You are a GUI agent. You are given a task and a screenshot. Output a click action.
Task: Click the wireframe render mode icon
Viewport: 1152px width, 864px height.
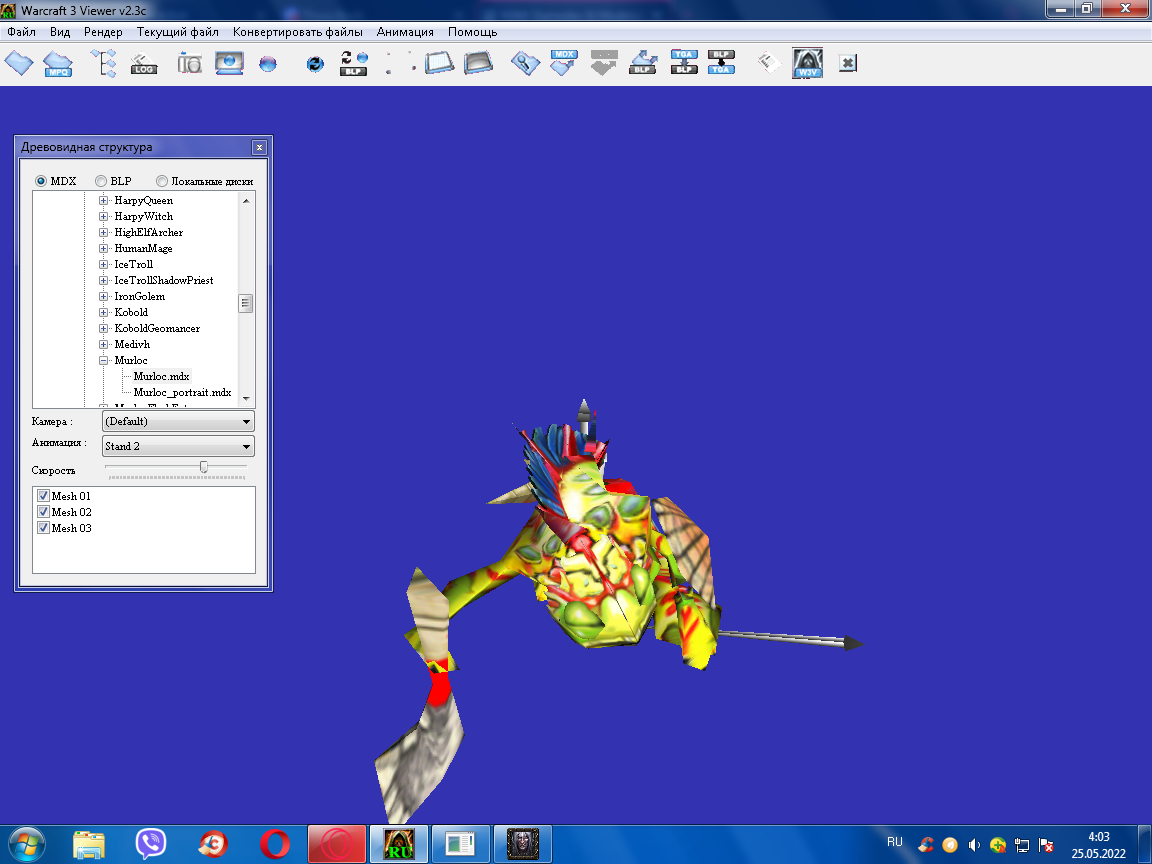439,62
